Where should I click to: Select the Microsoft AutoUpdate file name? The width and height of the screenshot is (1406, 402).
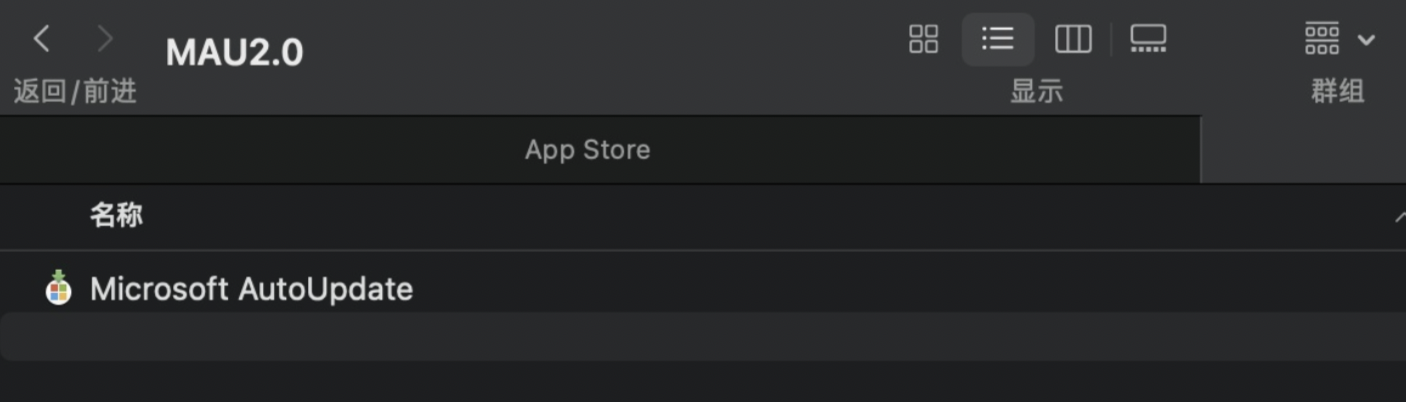click(x=251, y=289)
